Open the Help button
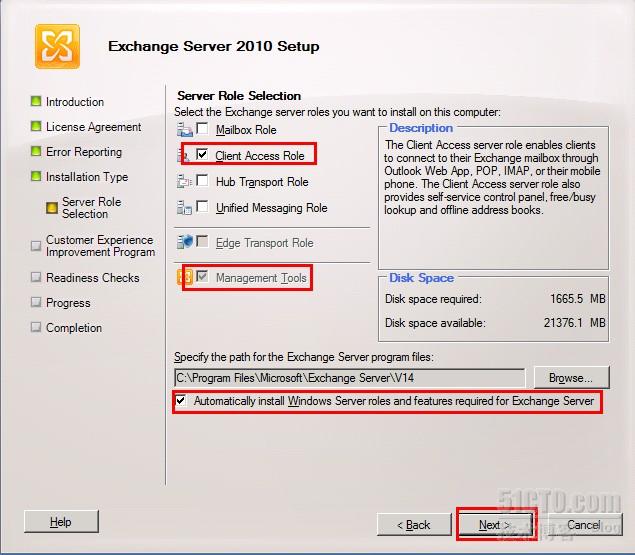This screenshot has width=635, height=555. tap(61, 522)
